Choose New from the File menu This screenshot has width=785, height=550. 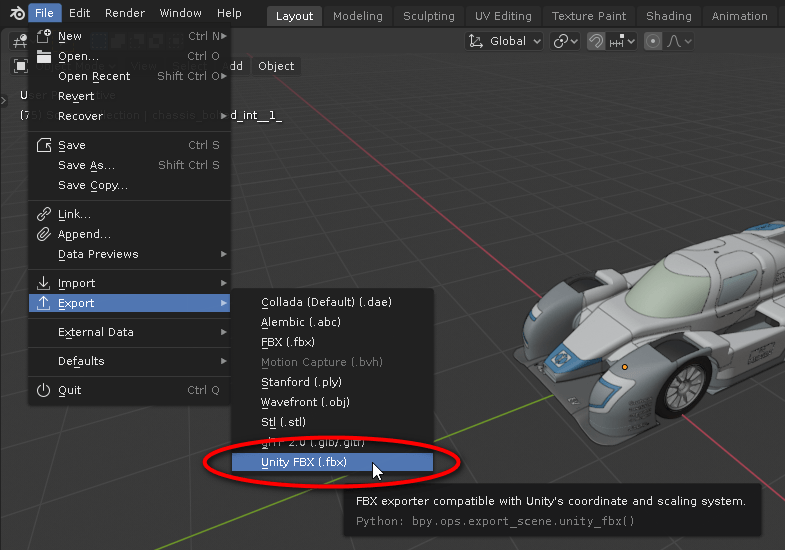tap(130, 36)
